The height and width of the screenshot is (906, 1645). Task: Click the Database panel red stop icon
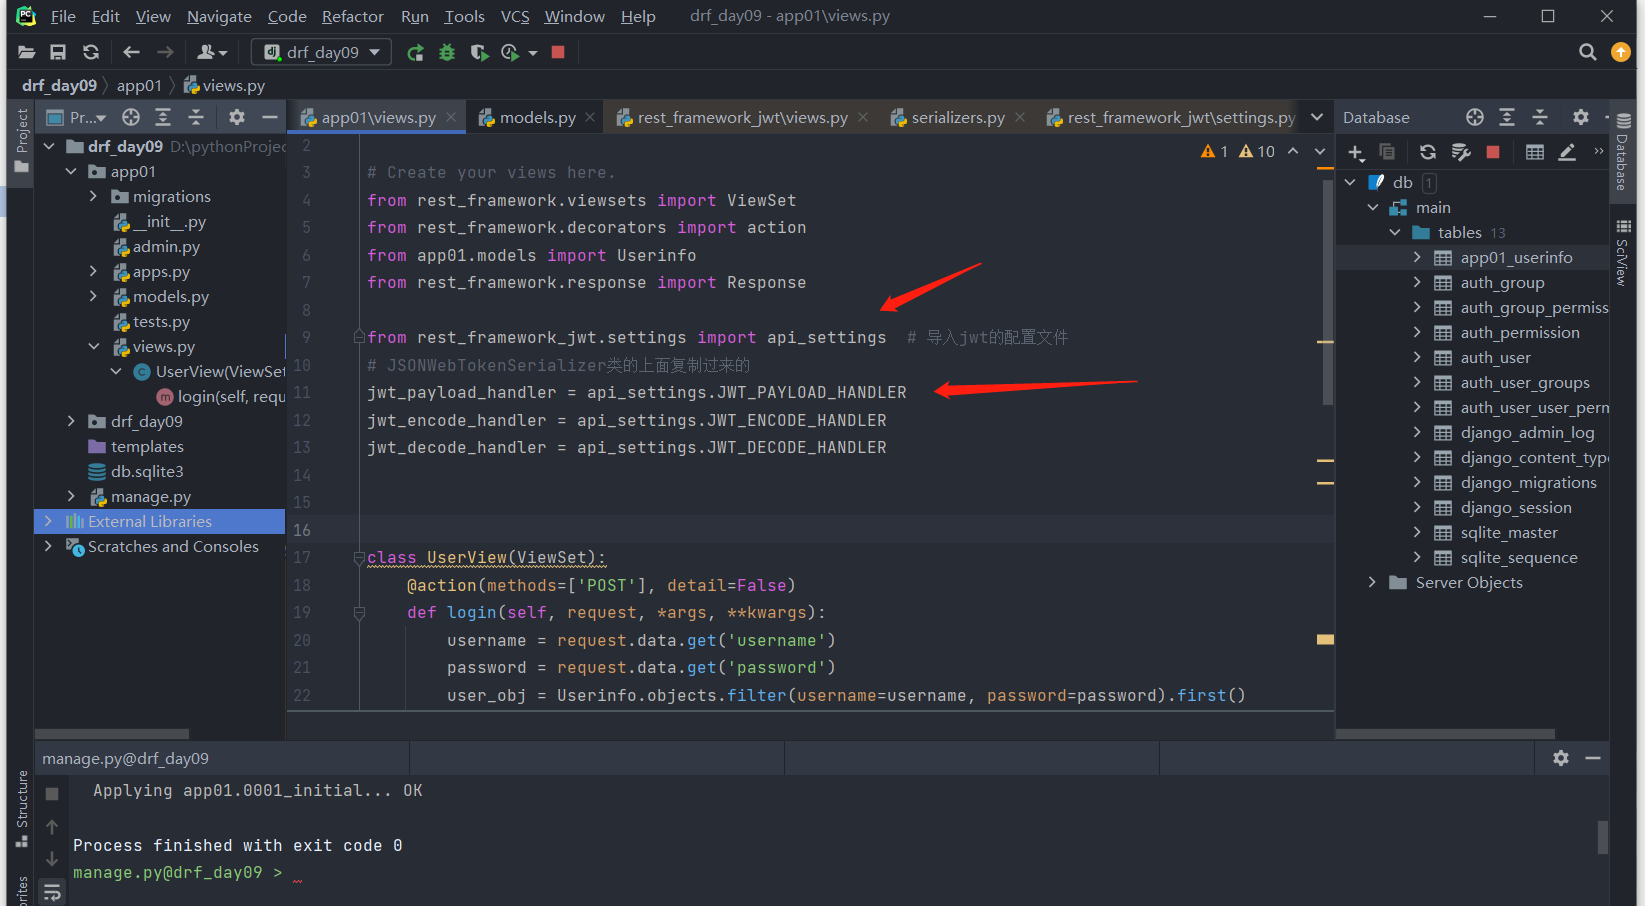point(1493,152)
